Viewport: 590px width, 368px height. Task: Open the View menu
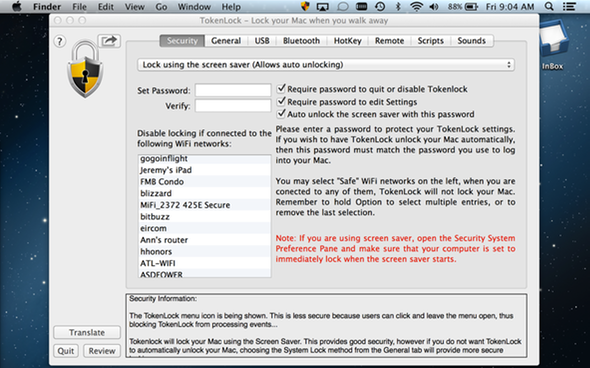click(x=134, y=7)
